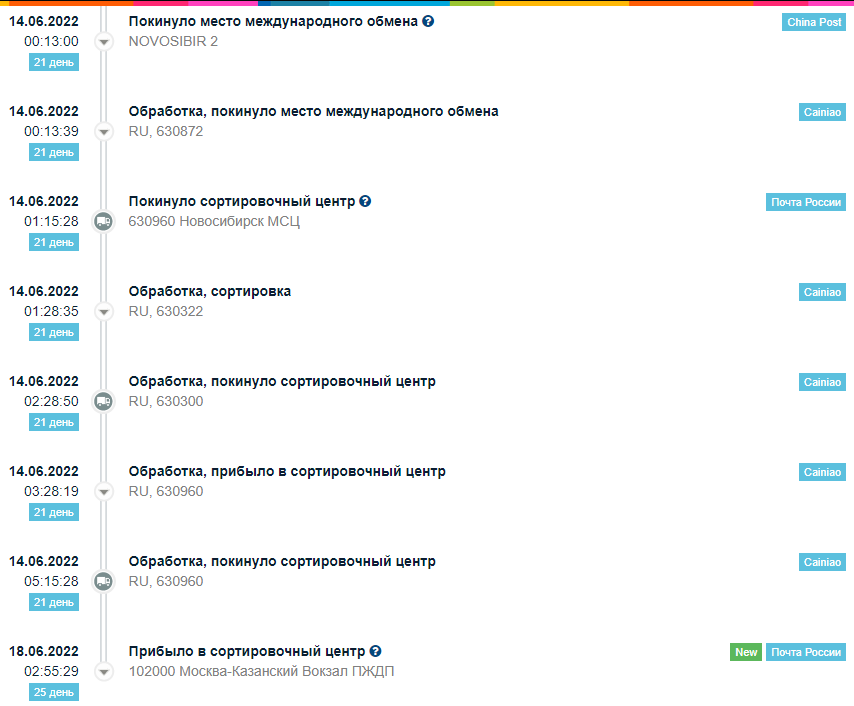Screen dimensions: 854x706
Task: Click down-arrow marker at the 00:13:39 event
Action: tap(103, 132)
